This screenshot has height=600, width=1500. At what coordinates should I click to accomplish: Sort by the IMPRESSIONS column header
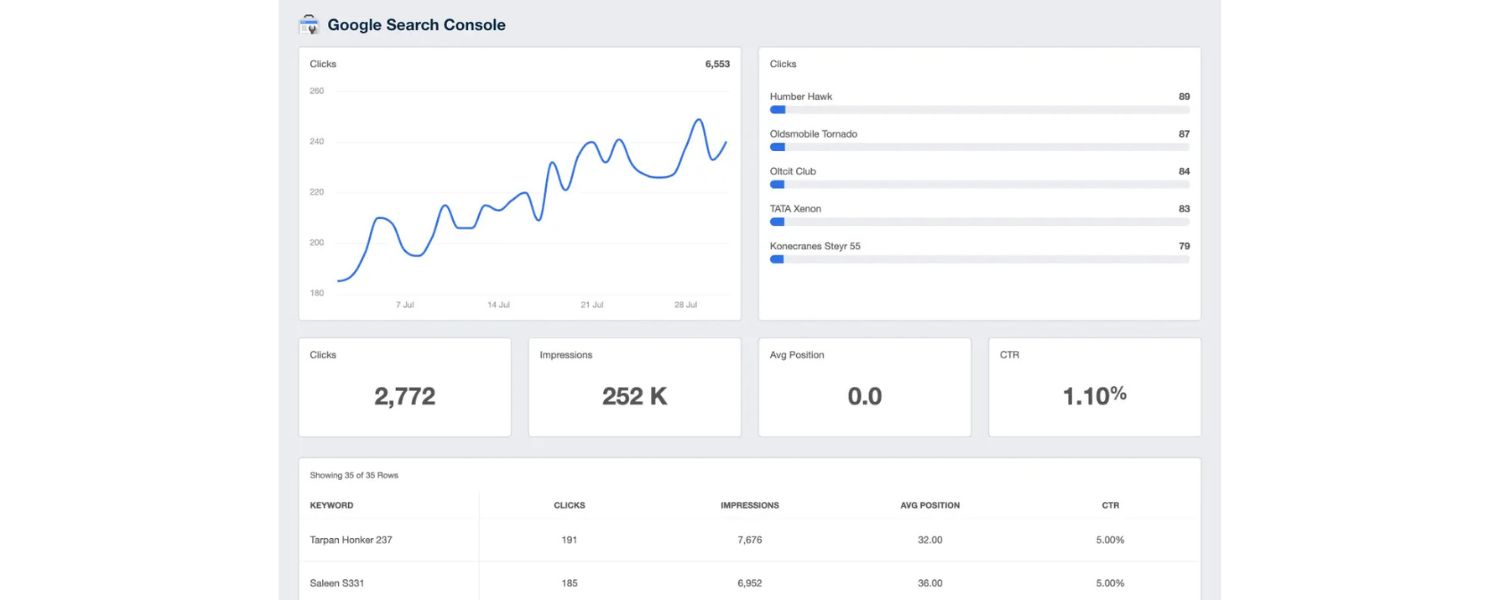pyautogui.click(x=750, y=505)
